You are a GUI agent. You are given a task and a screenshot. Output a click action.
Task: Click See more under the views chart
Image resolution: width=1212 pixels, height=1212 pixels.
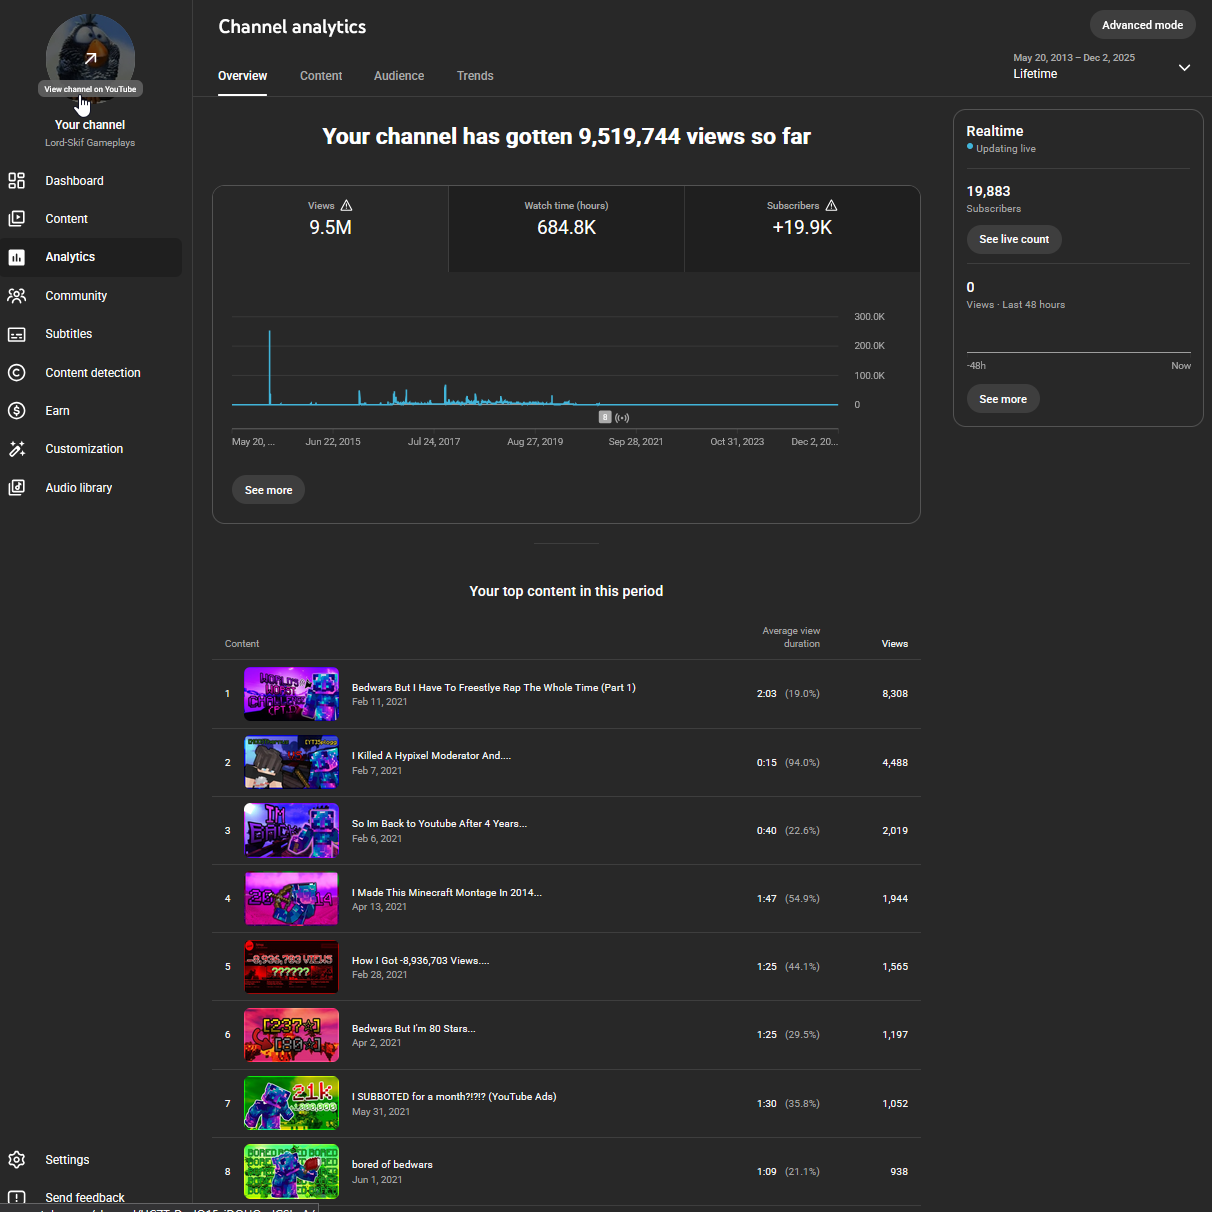point(268,490)
